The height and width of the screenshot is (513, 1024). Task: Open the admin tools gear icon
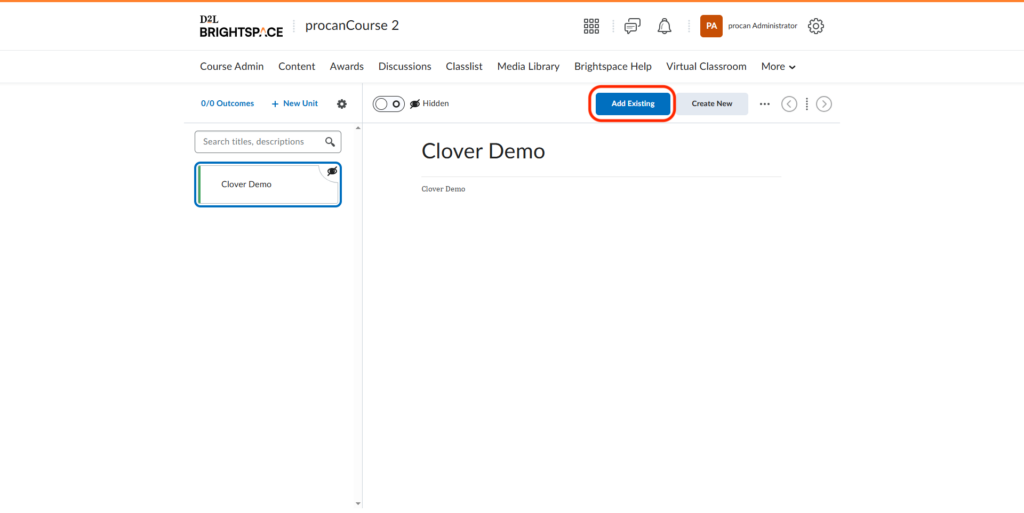tap(816, 26)
